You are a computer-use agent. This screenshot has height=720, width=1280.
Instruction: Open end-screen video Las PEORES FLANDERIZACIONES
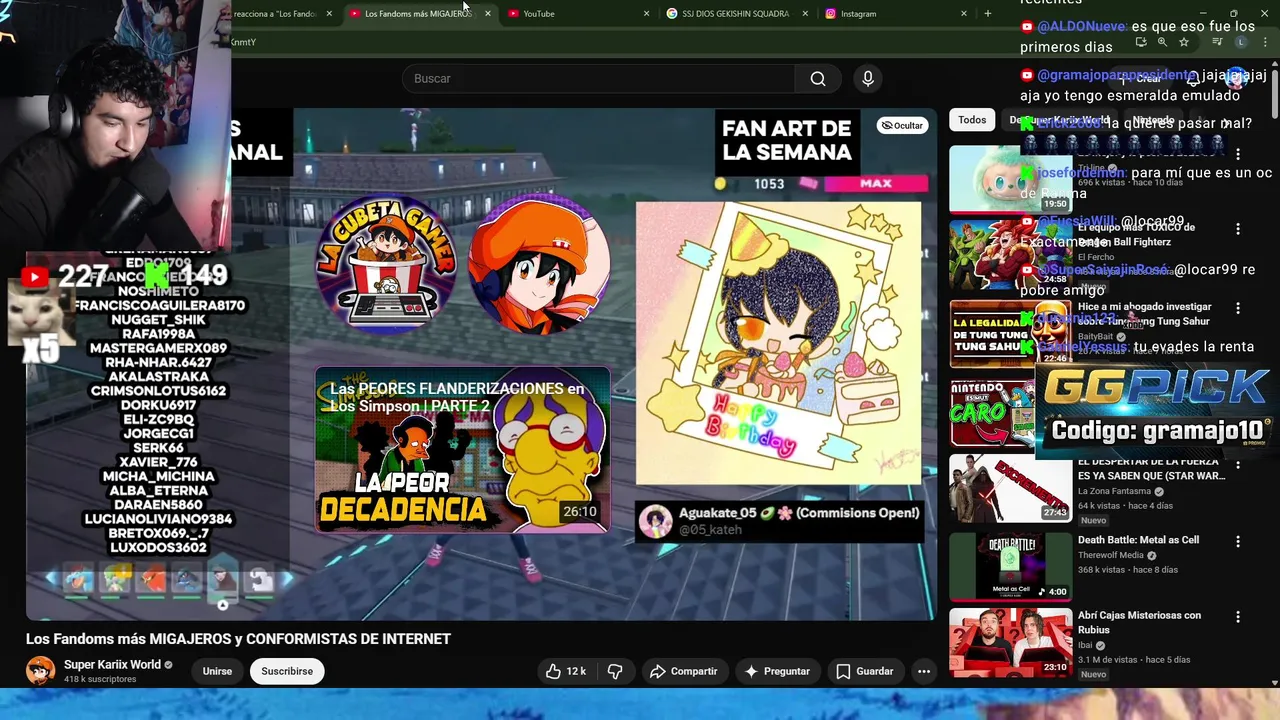pos(462,450)
